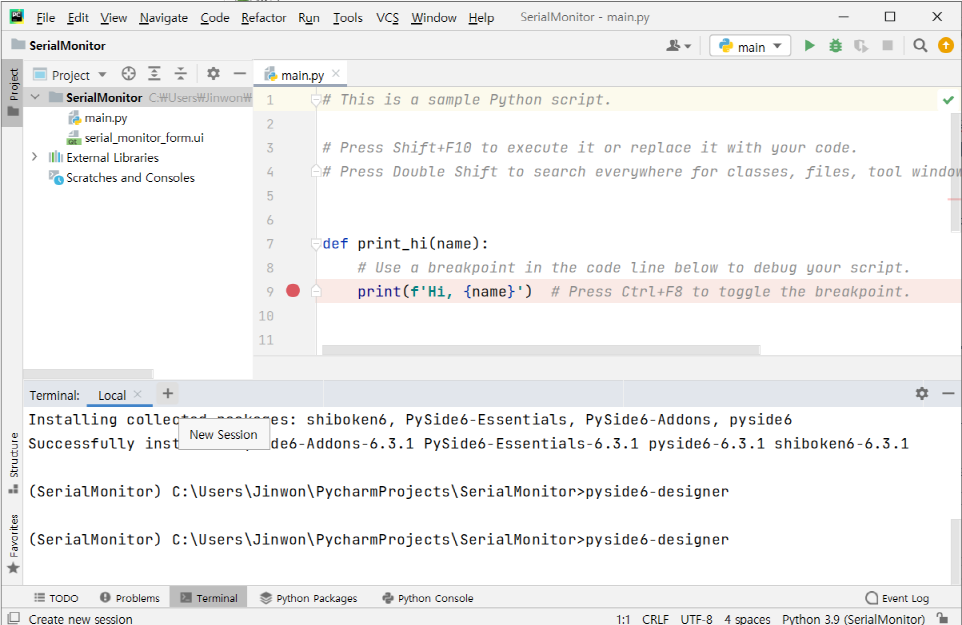Open the Structure sidebar tab

(x=13, y=463)
